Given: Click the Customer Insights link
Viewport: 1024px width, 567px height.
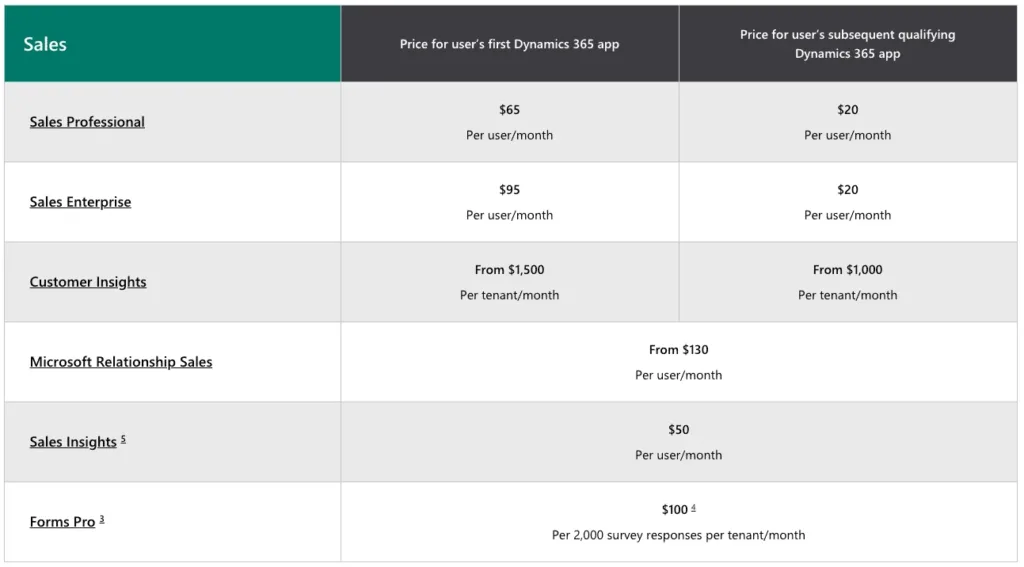Looking at the screenshot, I should point(88,282).
